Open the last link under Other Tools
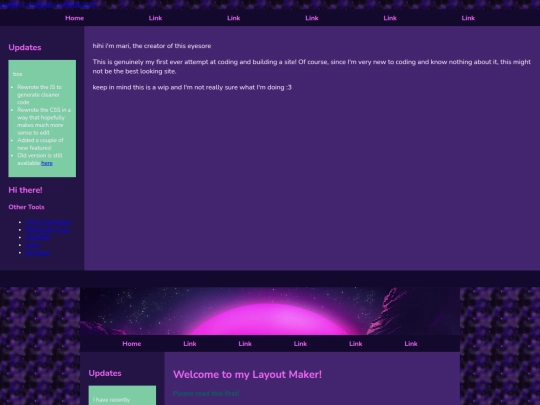This screenshot has height=405, width=540. tap(38, 253)
